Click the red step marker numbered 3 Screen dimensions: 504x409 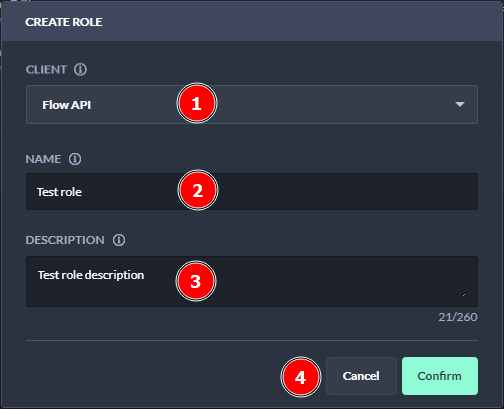tap(196, 281)
